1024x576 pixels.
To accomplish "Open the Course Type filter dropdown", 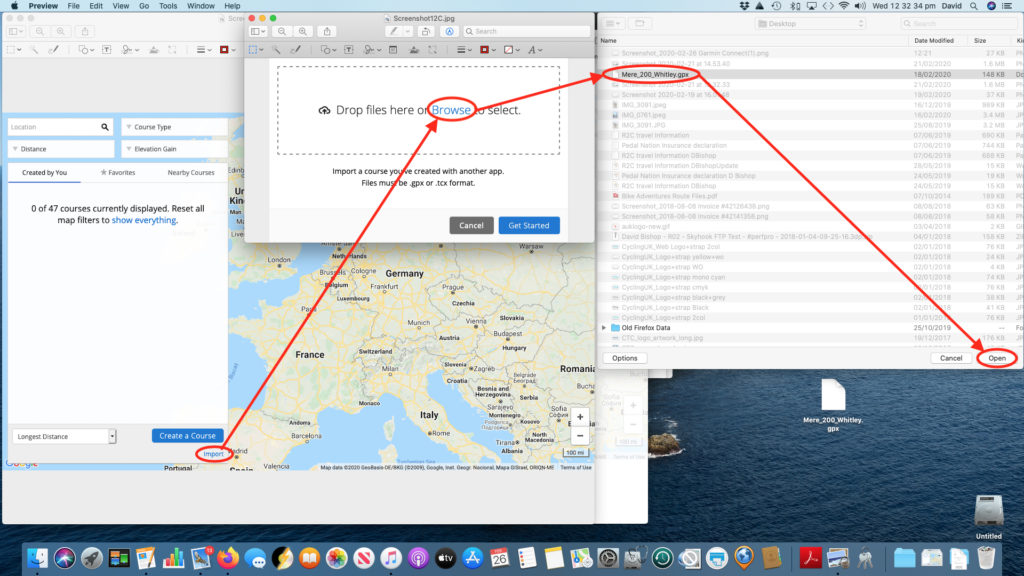I will pos(174,127).
